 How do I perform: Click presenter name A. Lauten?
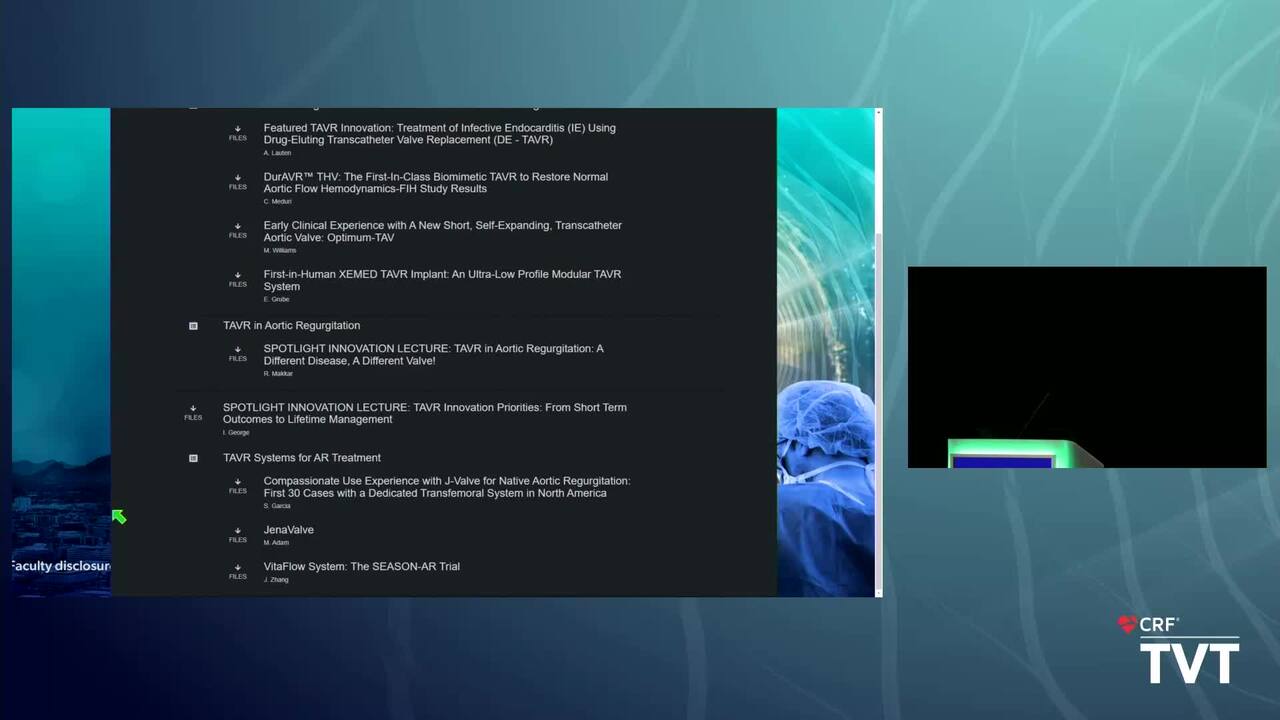[277, 153]
